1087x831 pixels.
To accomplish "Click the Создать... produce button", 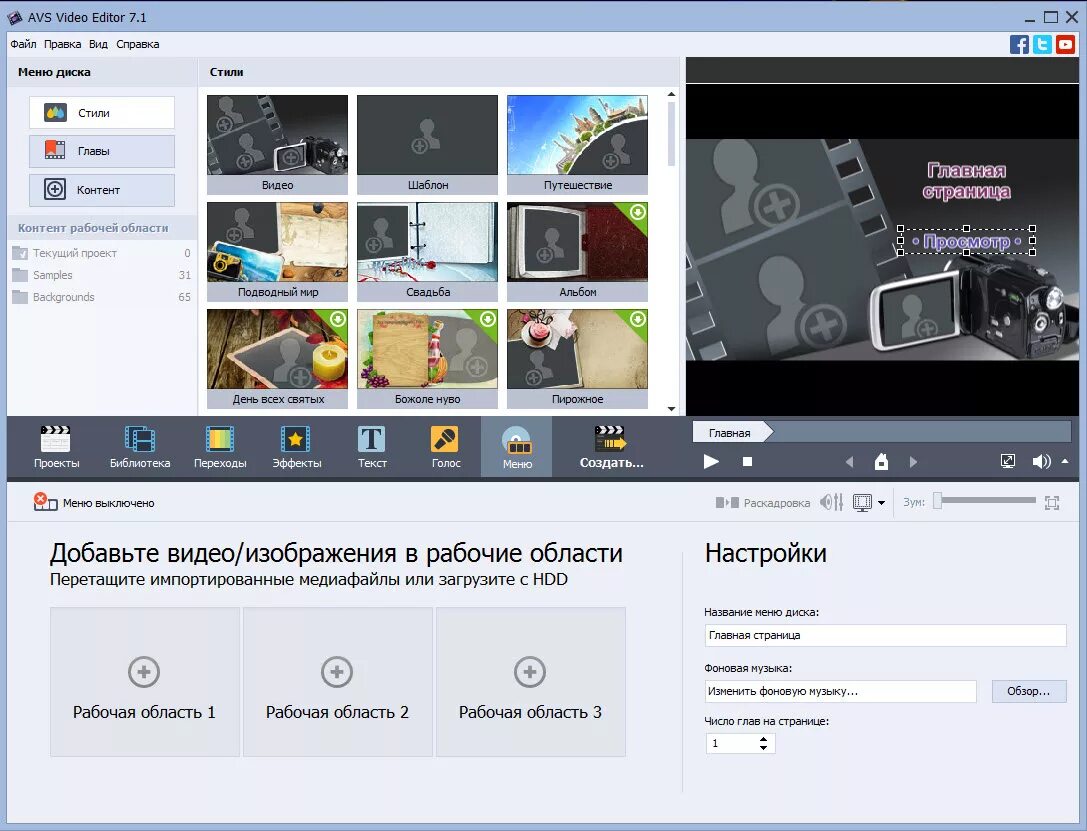I will tap(611, 447).
